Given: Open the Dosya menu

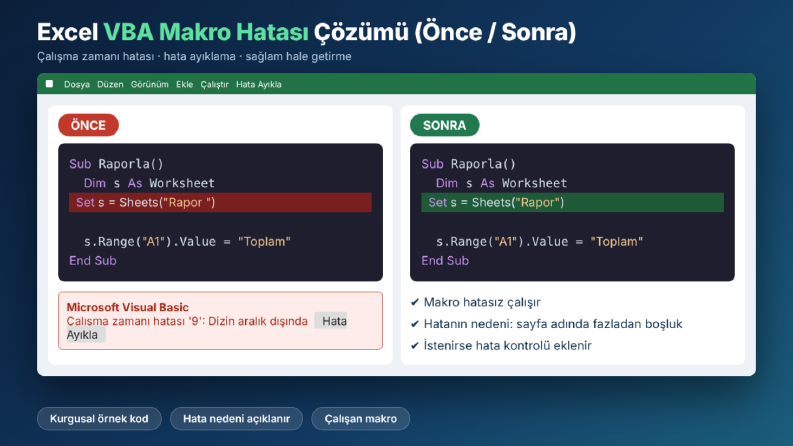Looking at the screenshot, I should tap(77, 84).
